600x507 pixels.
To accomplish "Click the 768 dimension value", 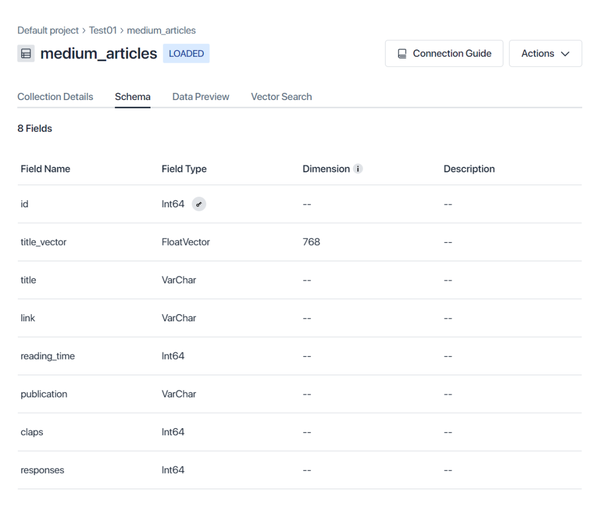I will coord(311,242).
